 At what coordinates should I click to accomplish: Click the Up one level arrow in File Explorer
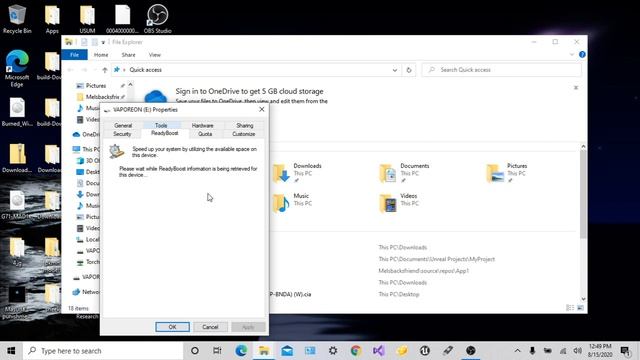105,70
